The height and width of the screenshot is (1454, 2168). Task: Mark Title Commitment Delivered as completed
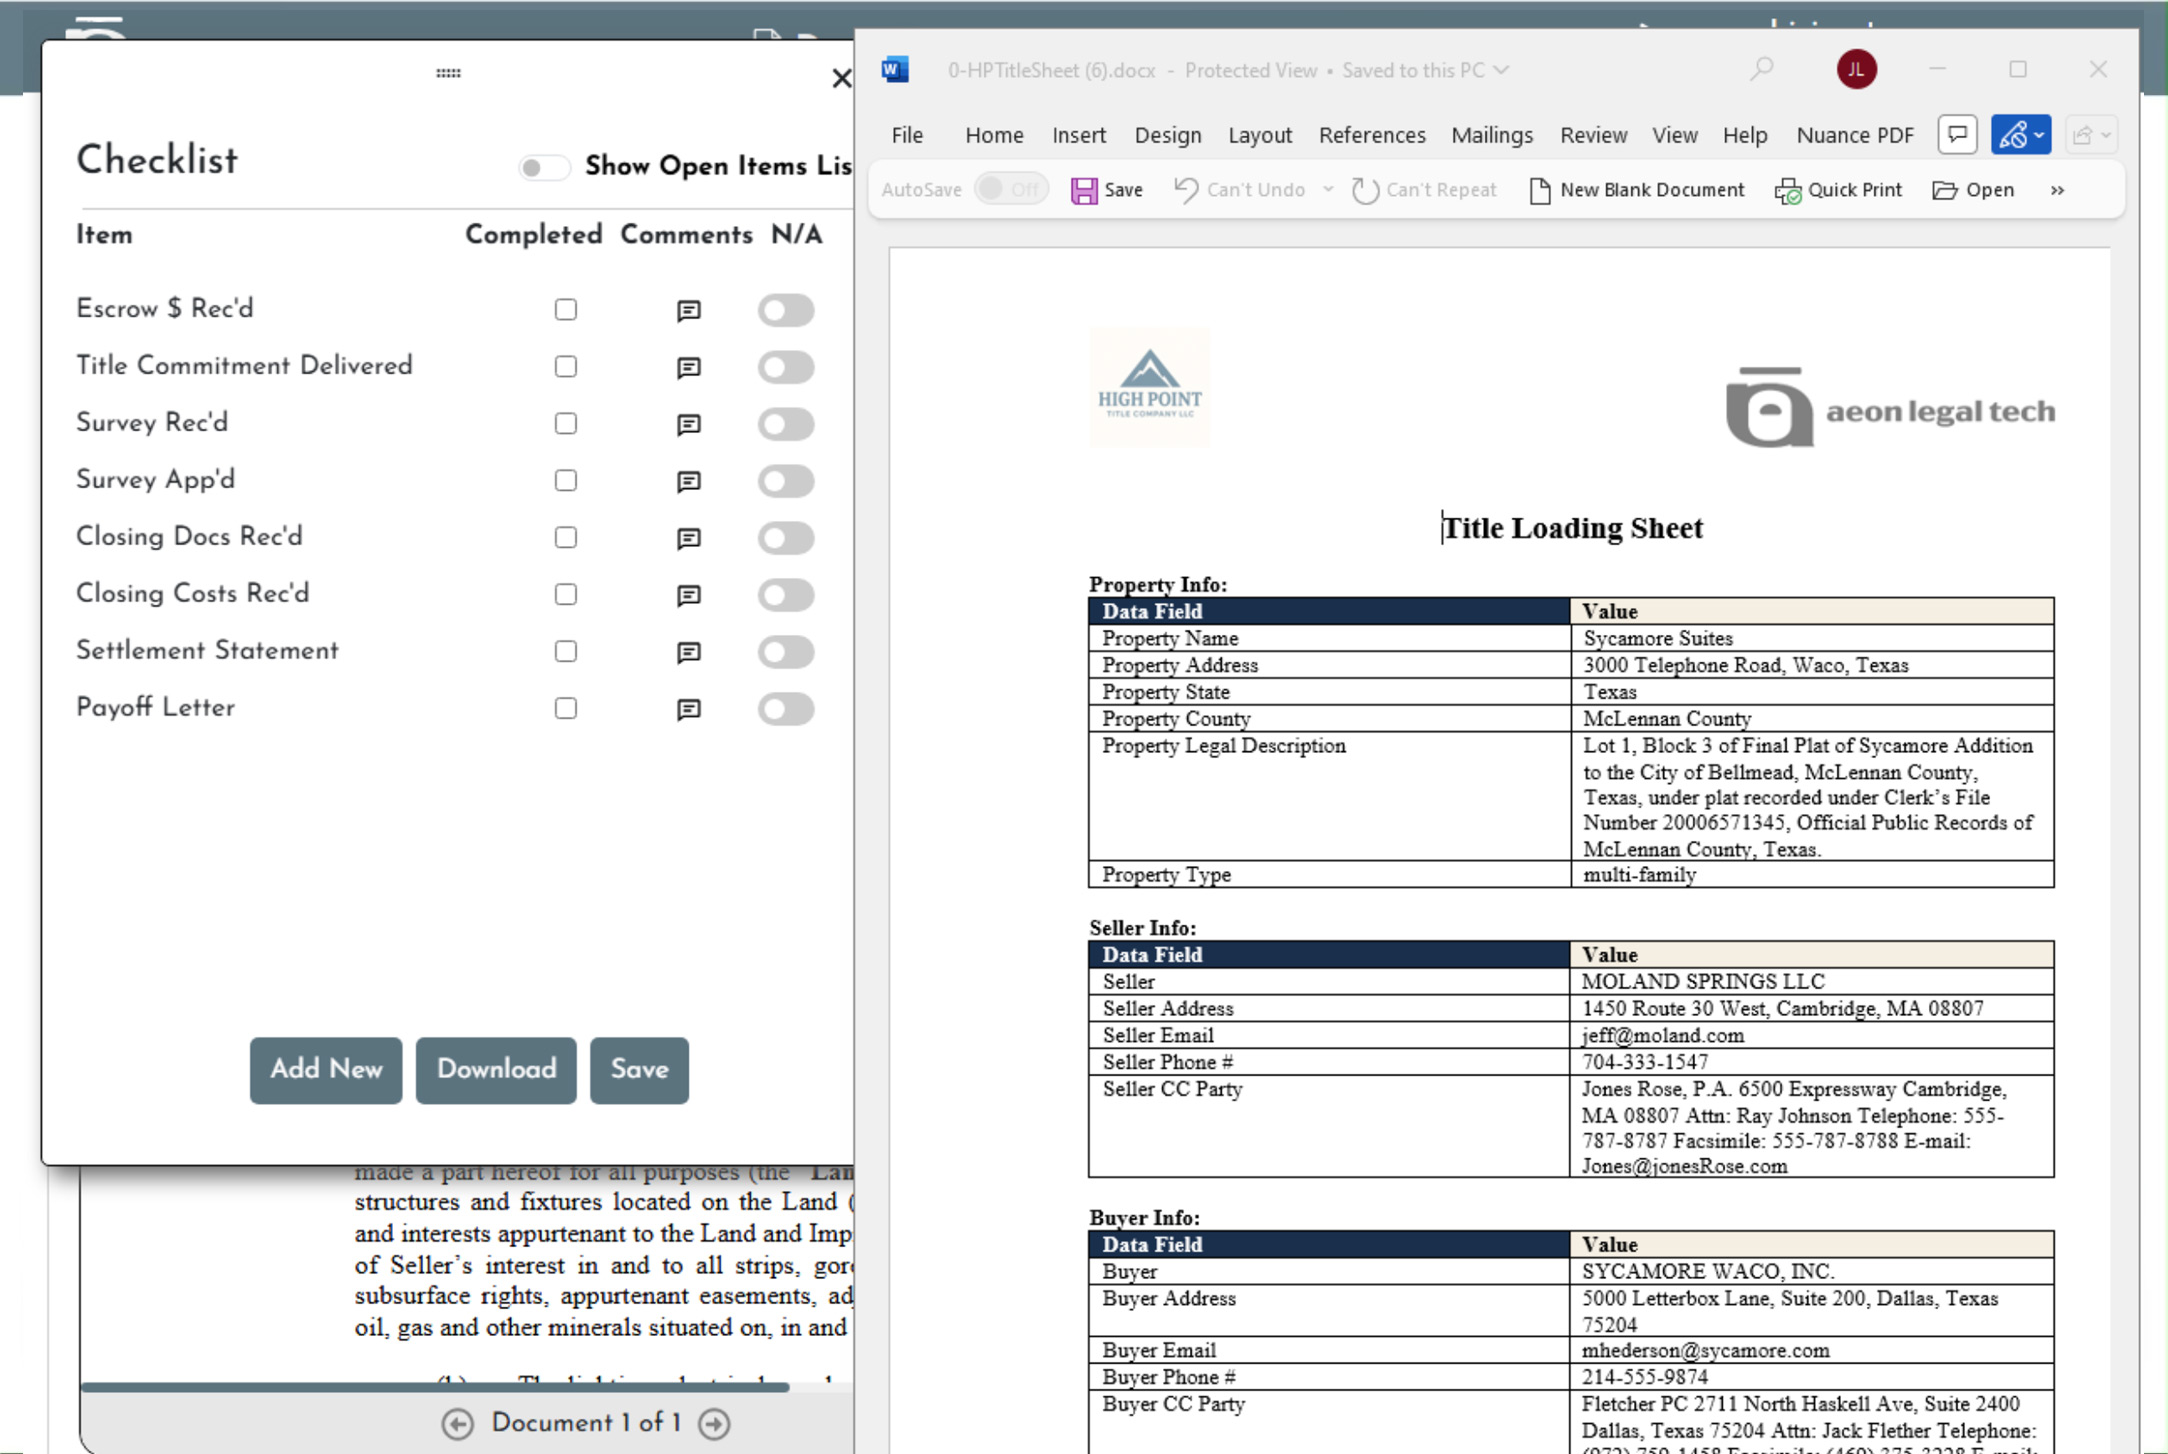point(566,367)
